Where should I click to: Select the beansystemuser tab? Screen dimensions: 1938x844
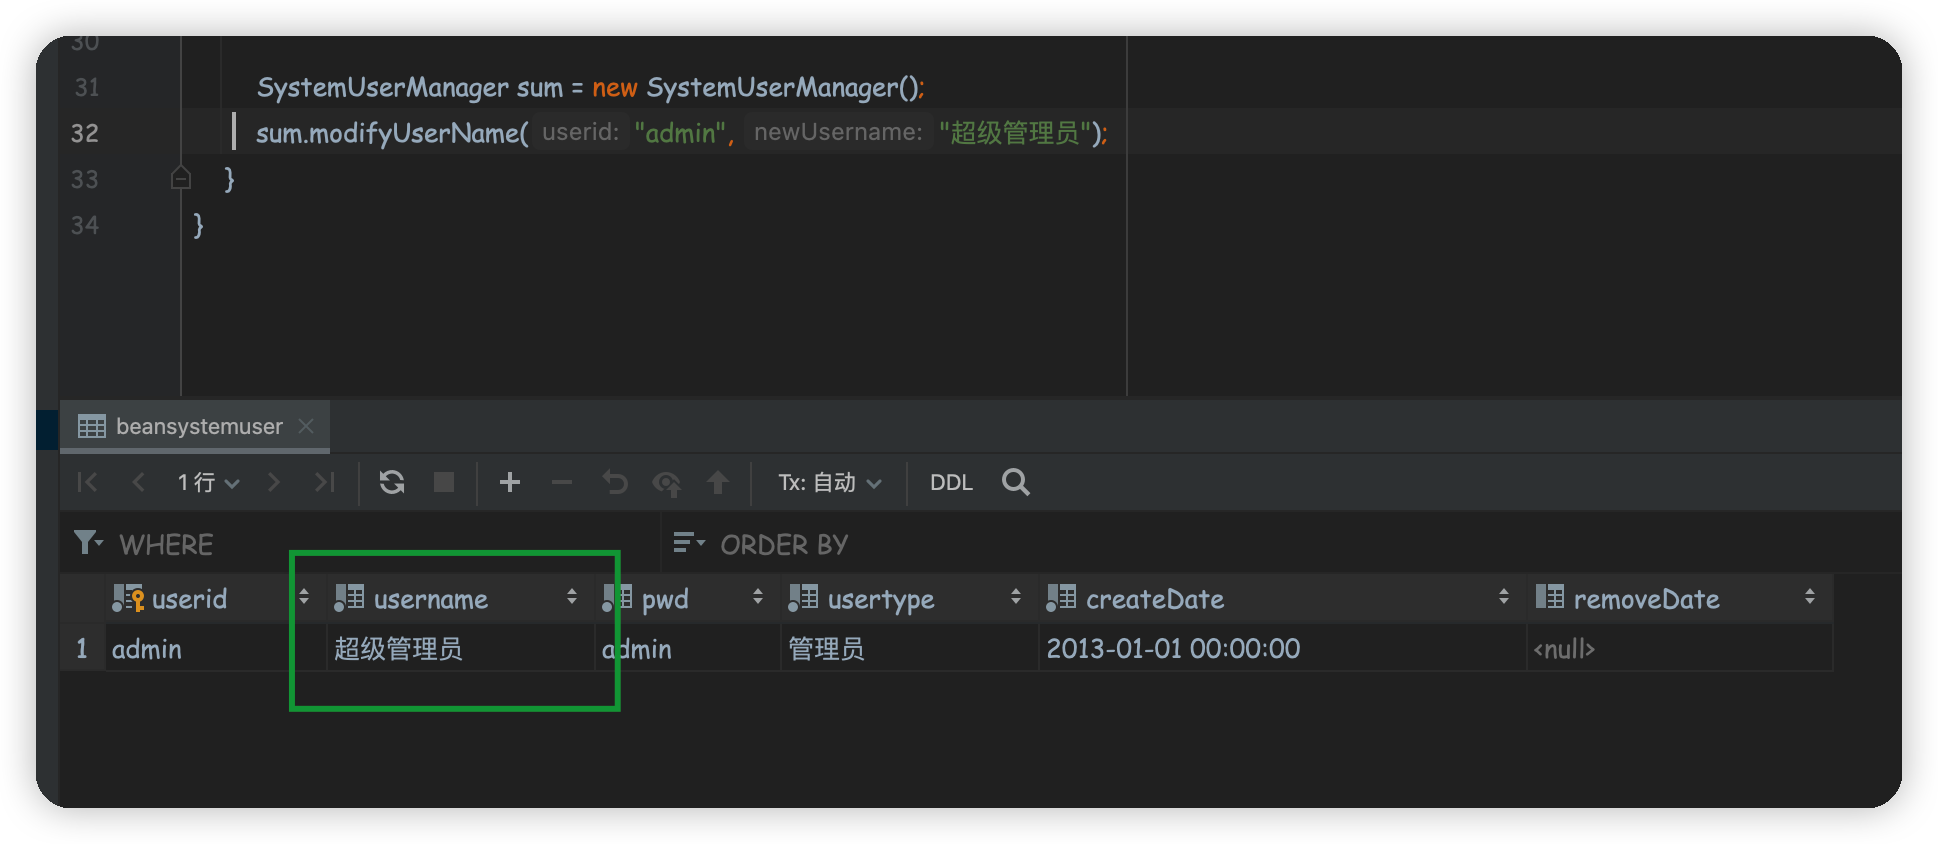pyautogui.click(x=196, y=427)
